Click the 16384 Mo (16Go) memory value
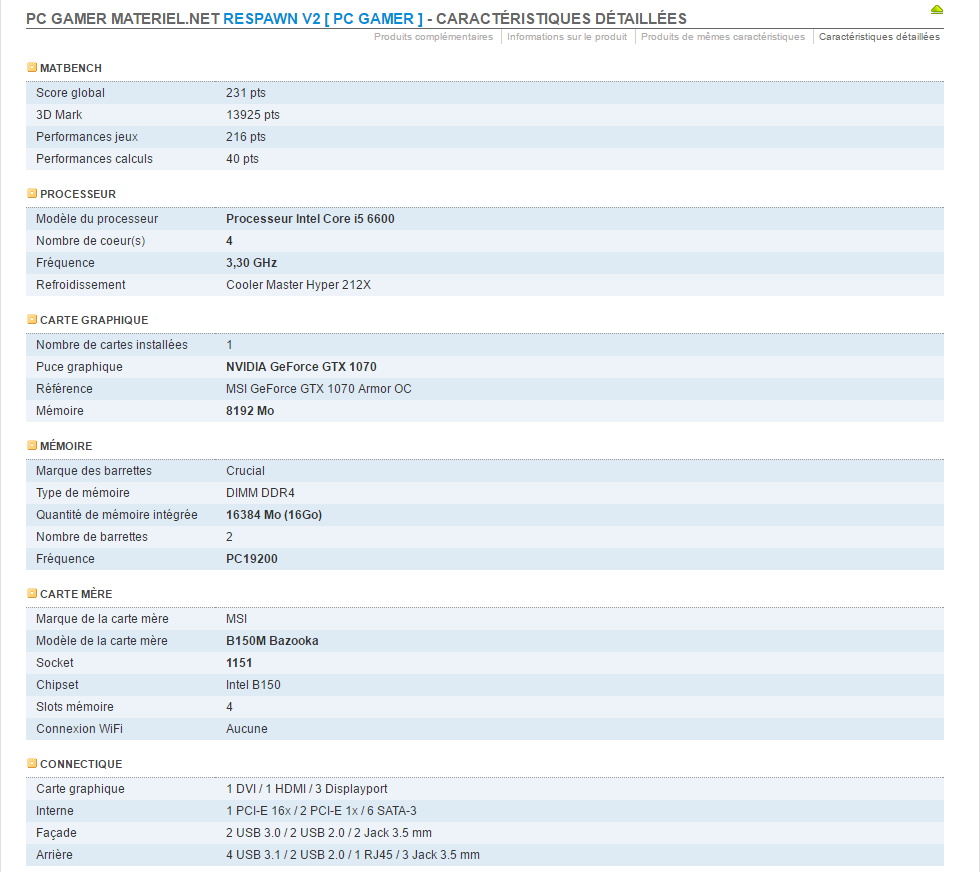The image size is (980, 872). pyautogui.click(x=274, y=515)
